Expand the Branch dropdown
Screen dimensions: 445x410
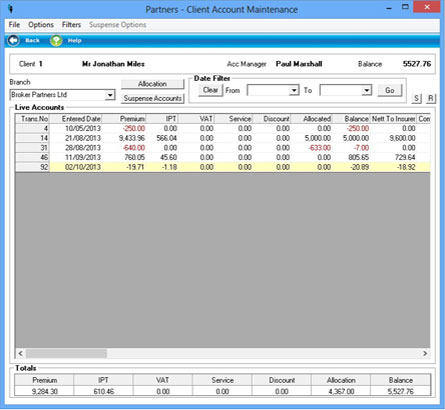110,95
